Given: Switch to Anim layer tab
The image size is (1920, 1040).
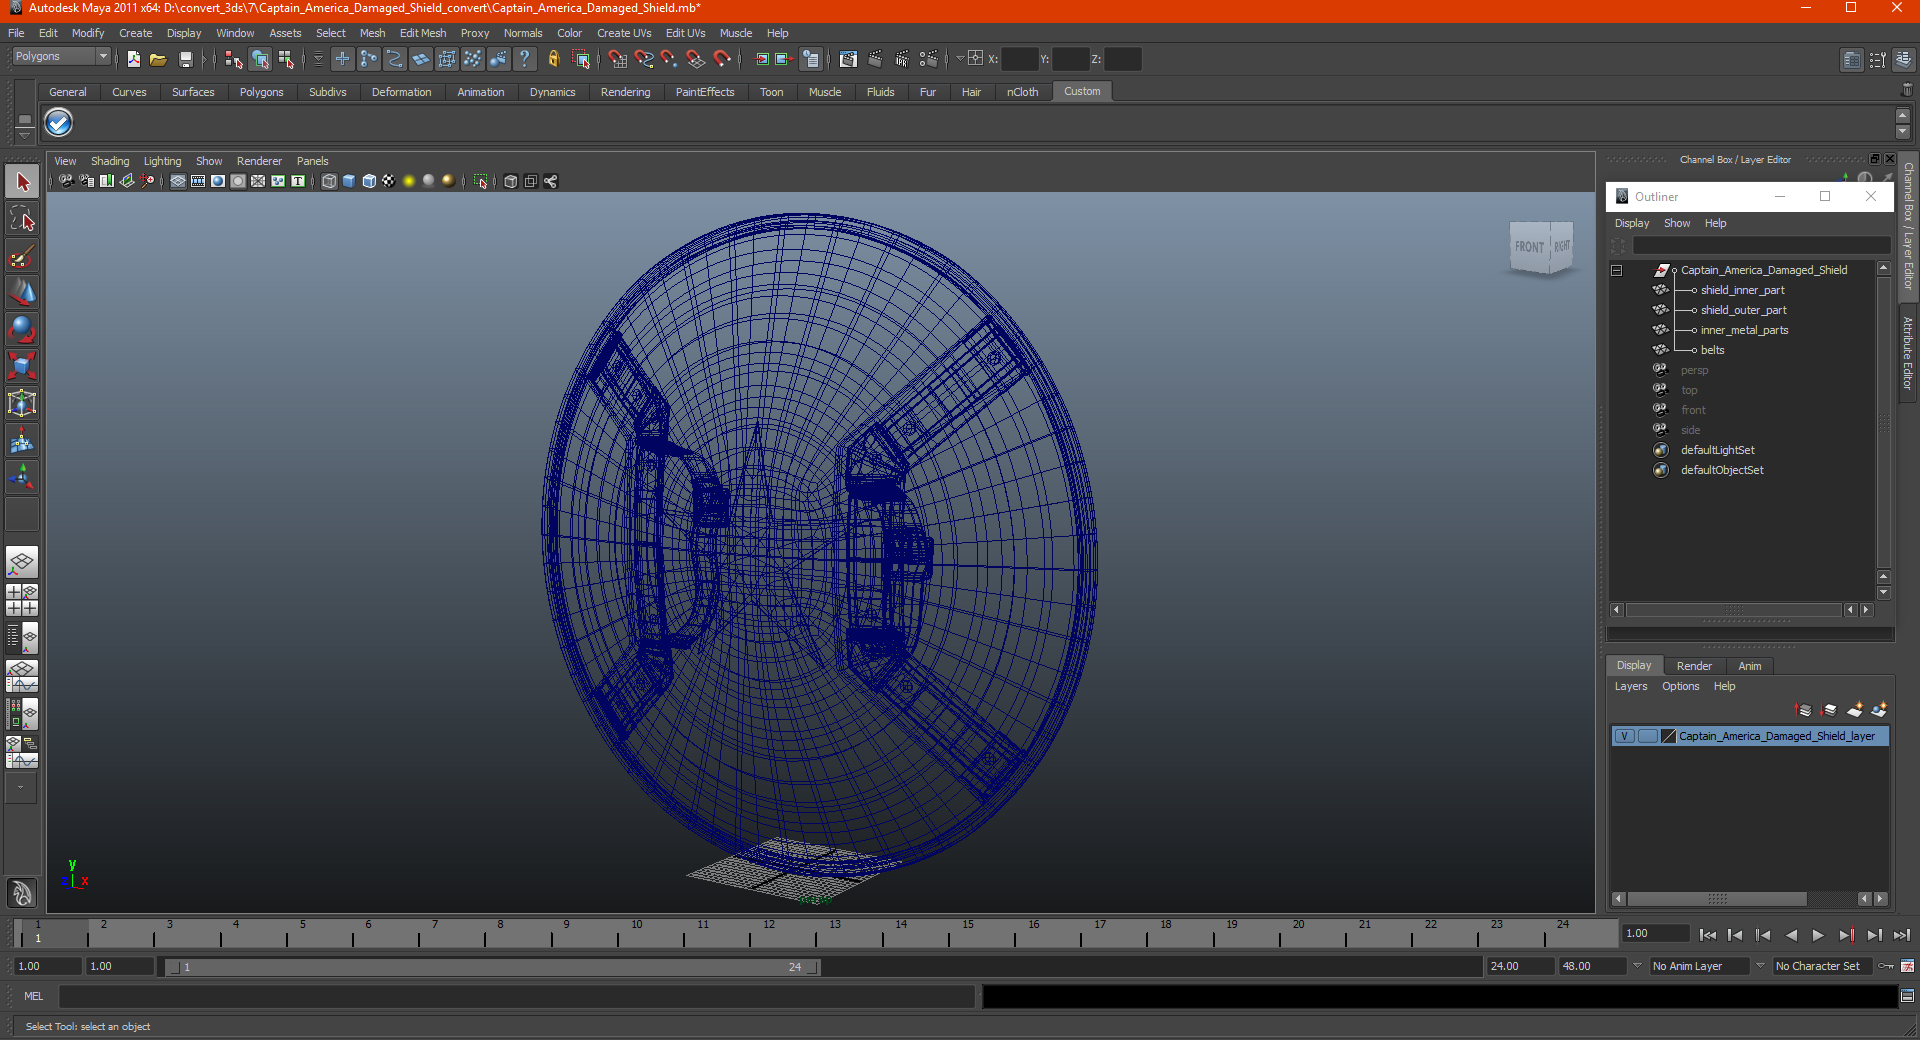Looking at the screenshot, I should 1749,666.
